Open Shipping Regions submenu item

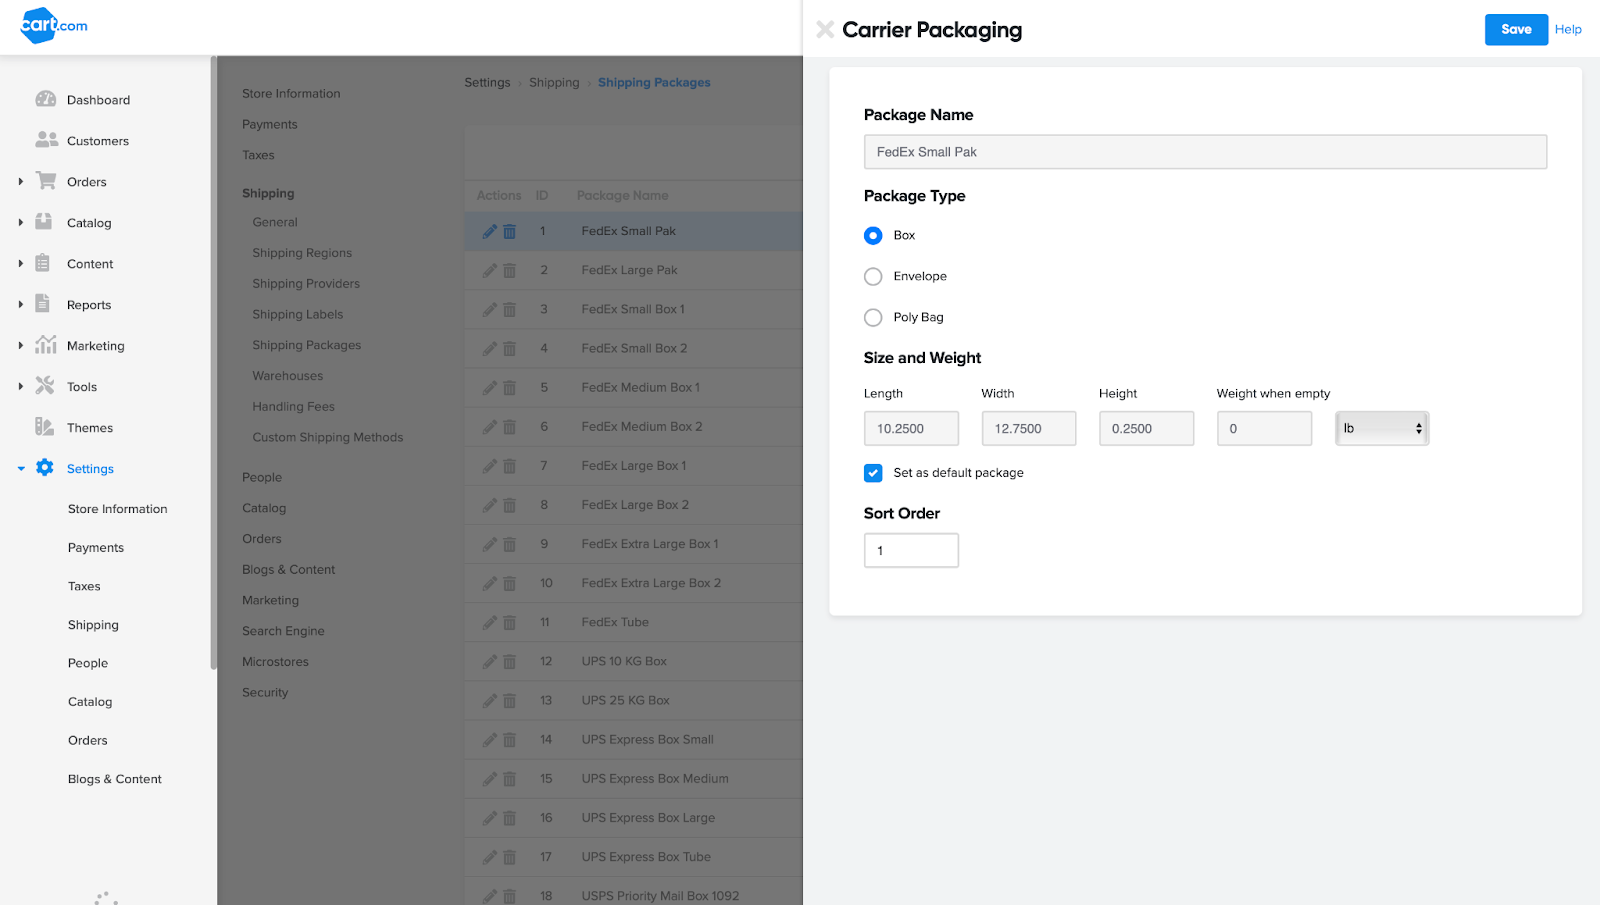302,253
